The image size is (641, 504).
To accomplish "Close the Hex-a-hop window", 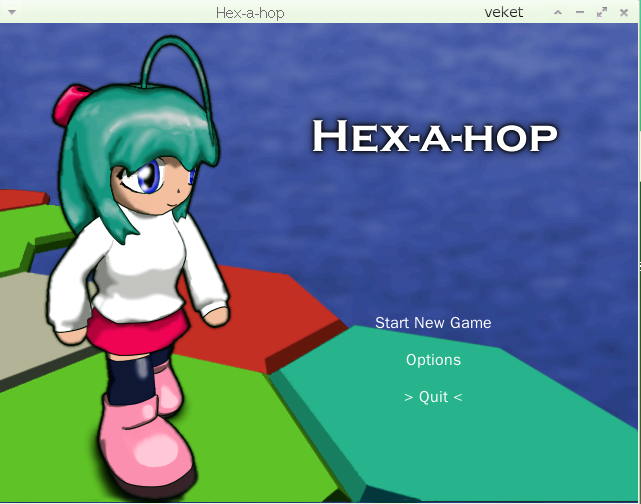I will [x=624, y=13].
